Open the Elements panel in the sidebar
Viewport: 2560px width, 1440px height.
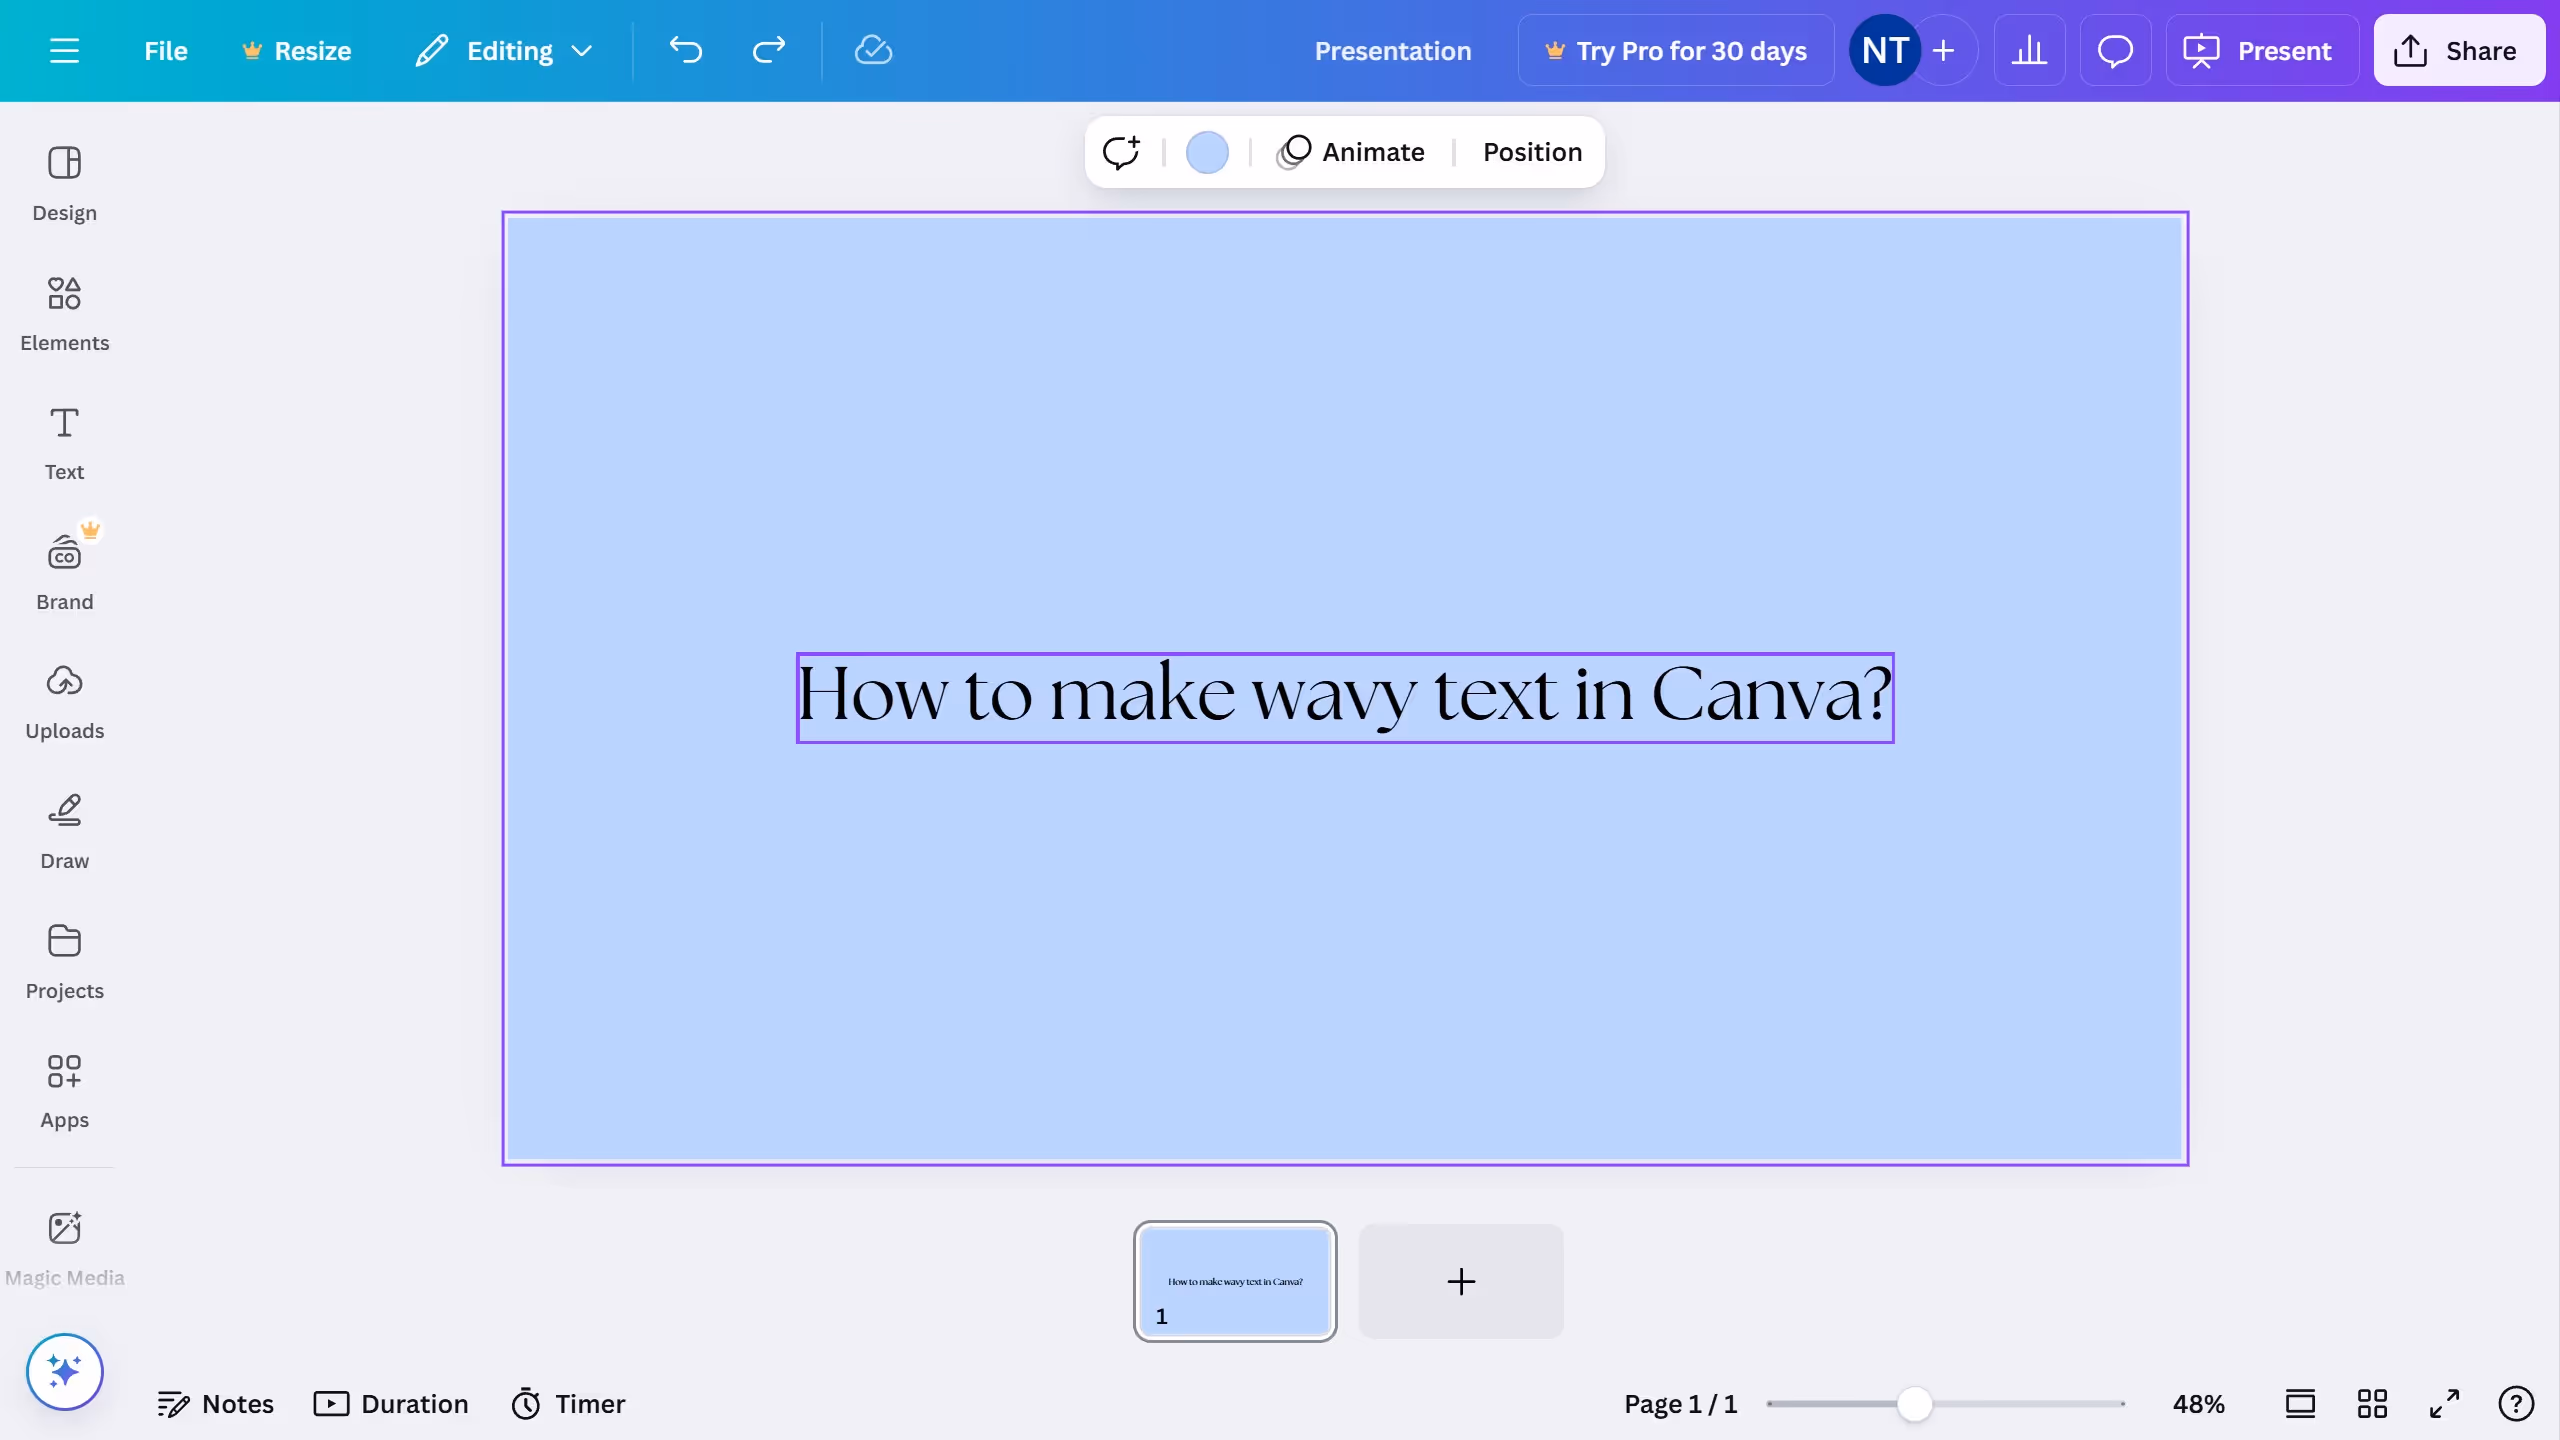(x=65, y=313)
